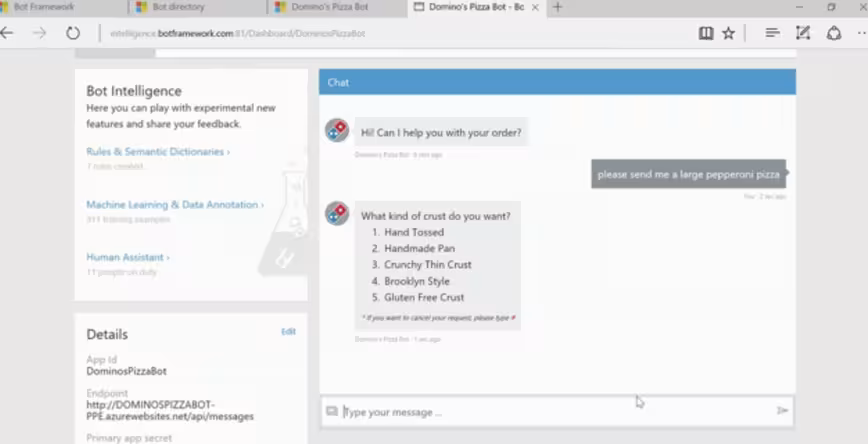Open a new tab with plus icon

tap(557, 7)
